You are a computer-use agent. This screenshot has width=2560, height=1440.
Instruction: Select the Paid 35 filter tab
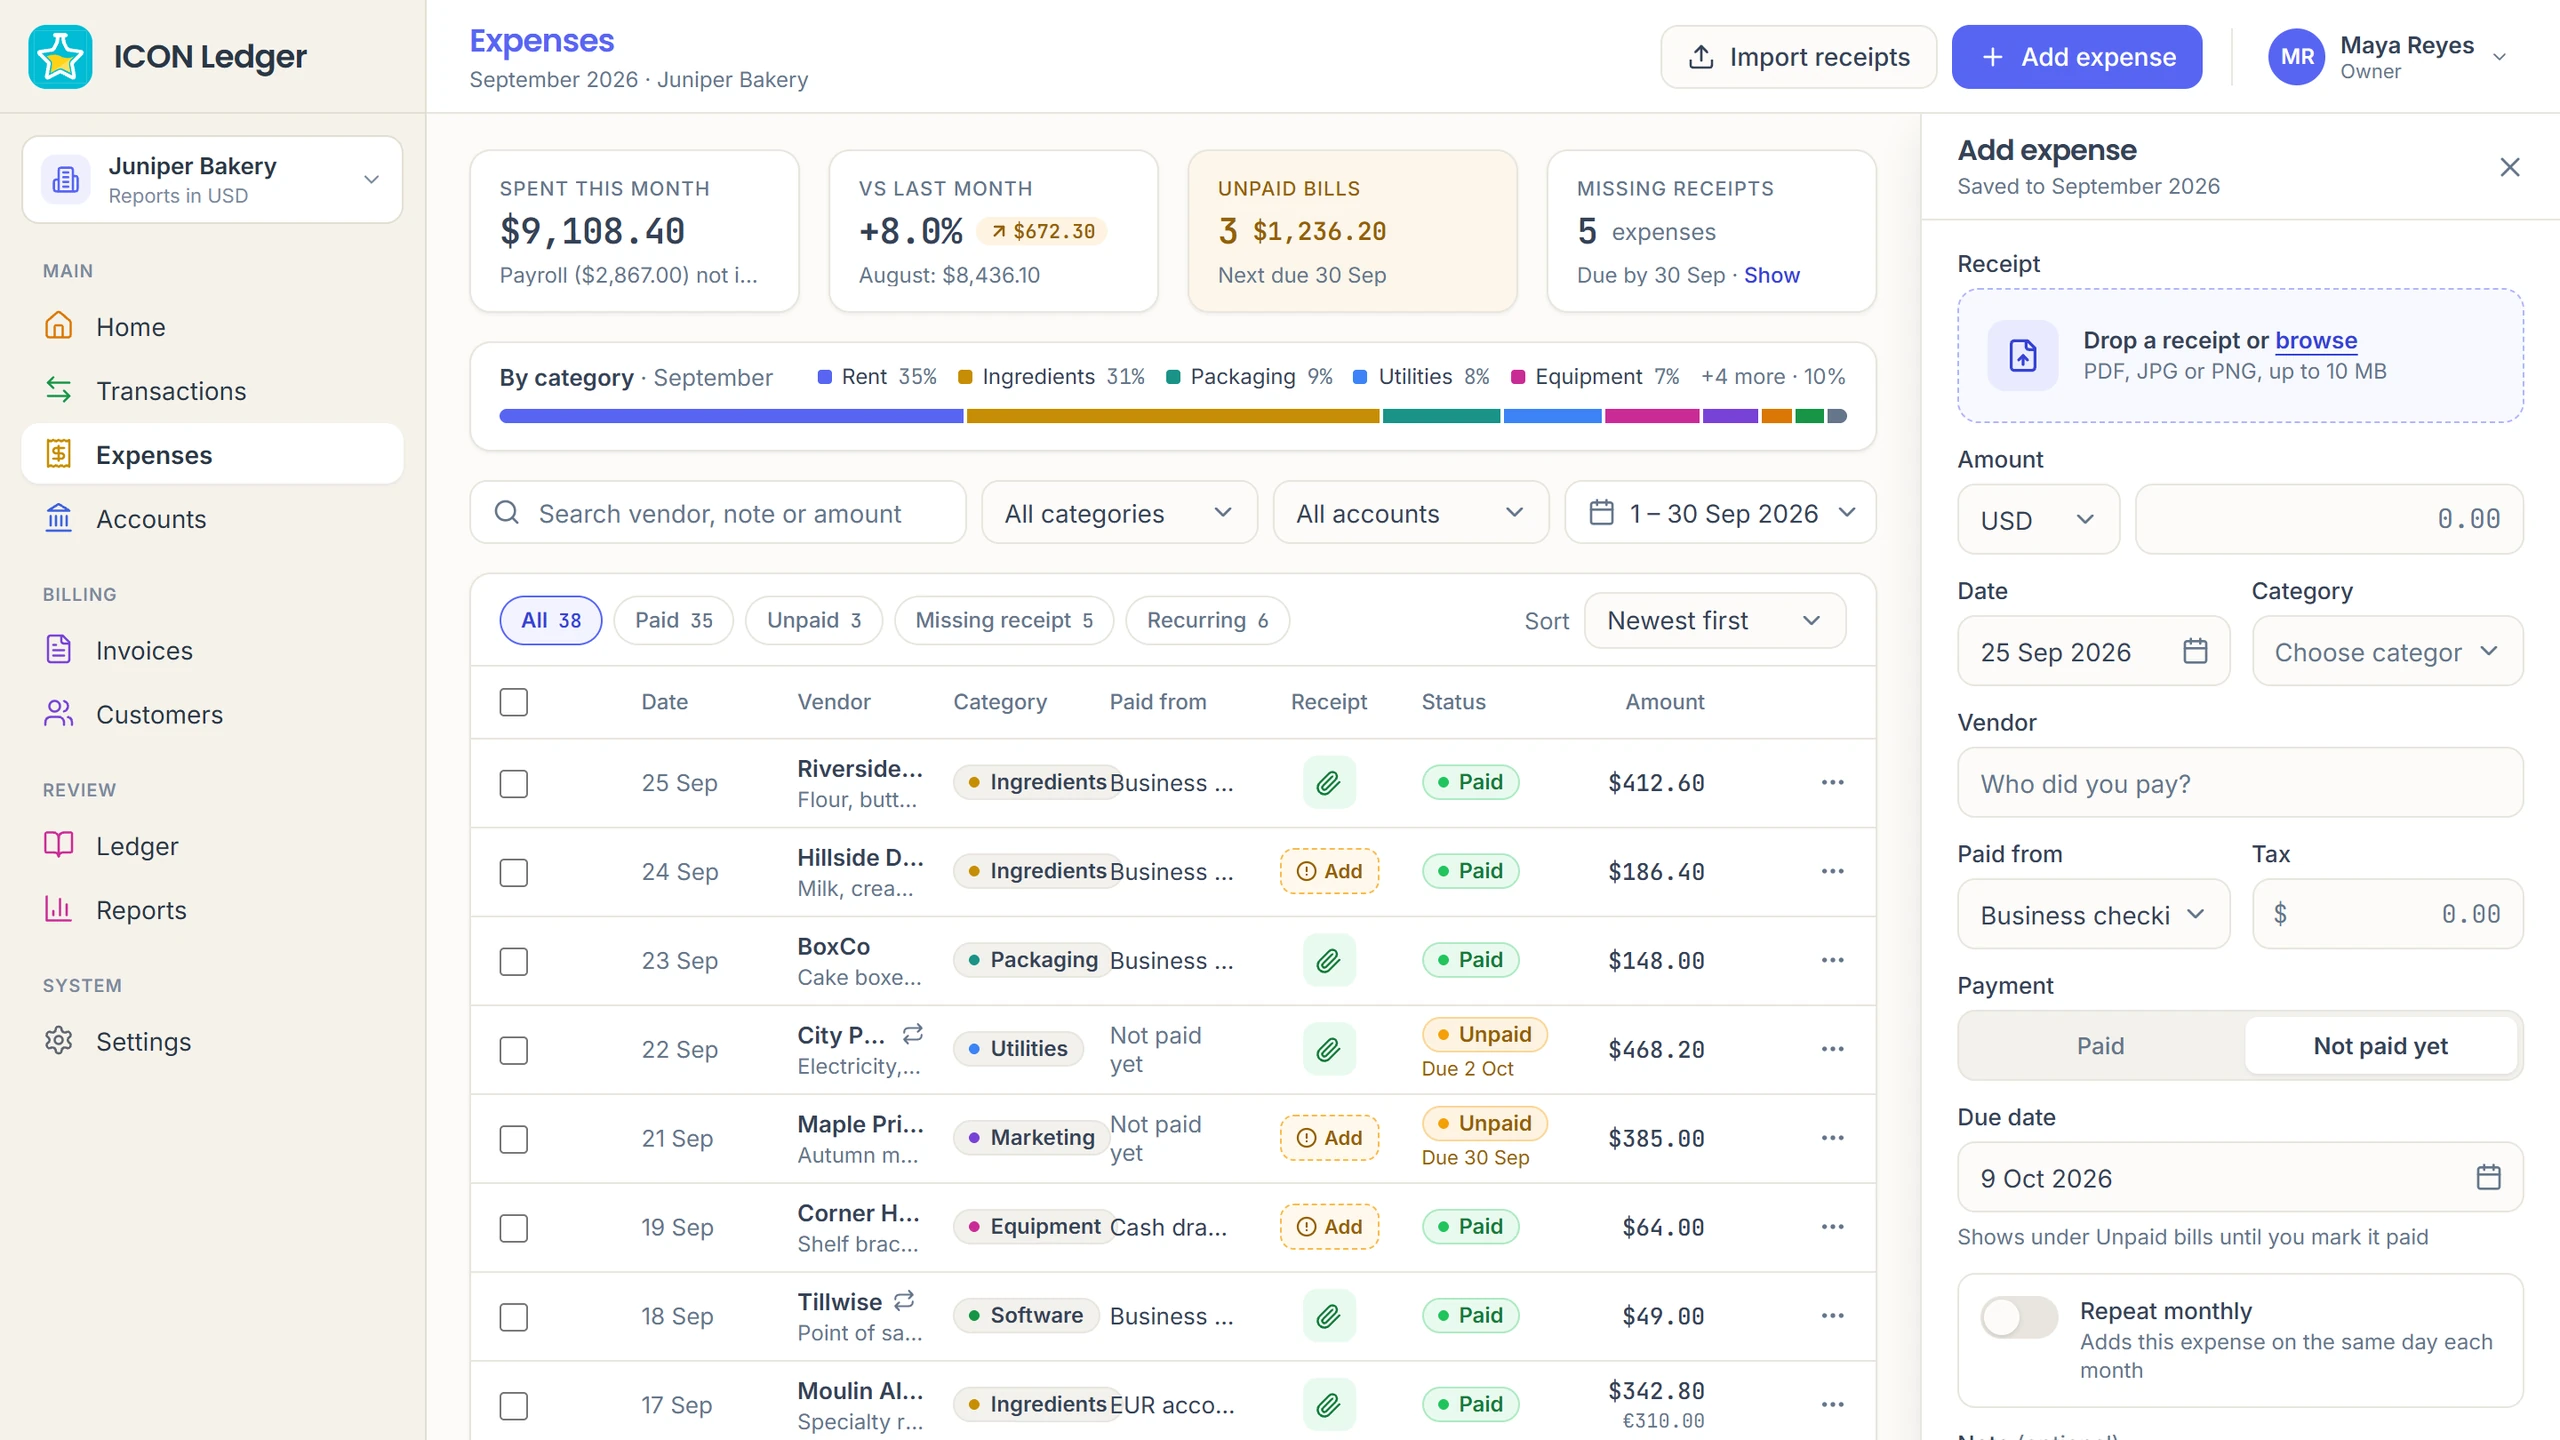(673, 621)
